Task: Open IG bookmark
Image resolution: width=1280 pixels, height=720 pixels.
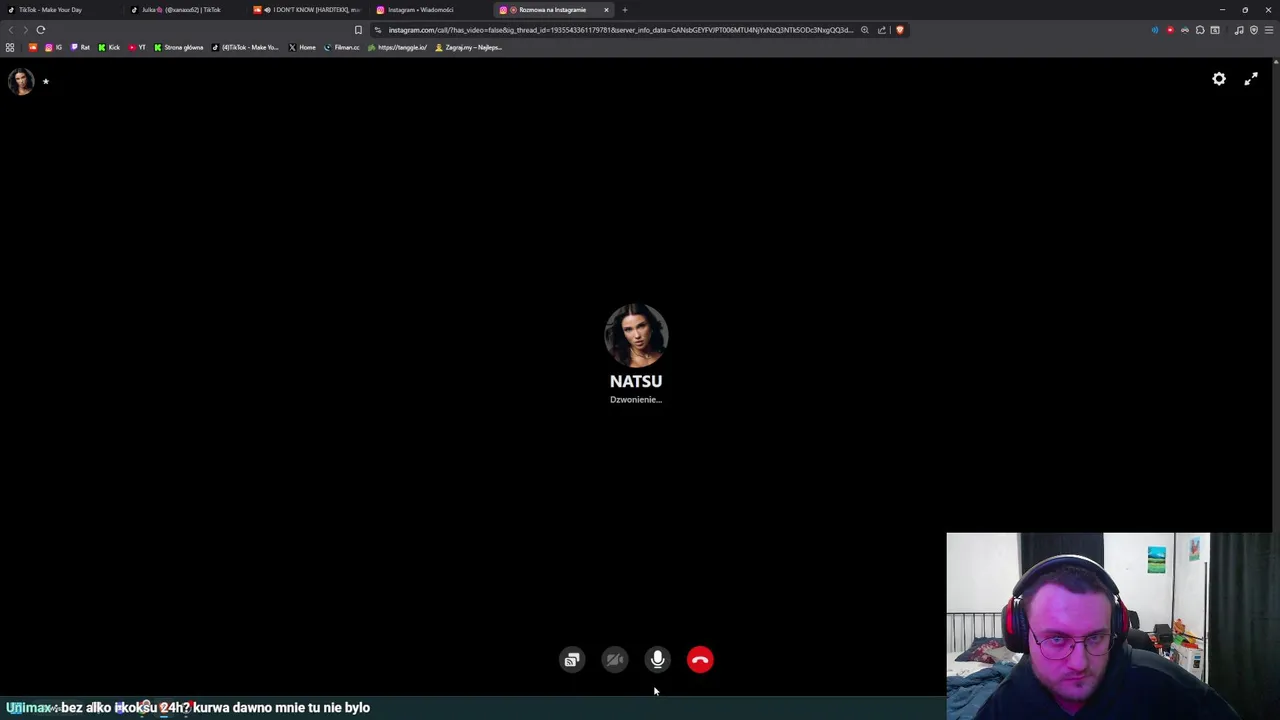Action: tap(53, 47)
